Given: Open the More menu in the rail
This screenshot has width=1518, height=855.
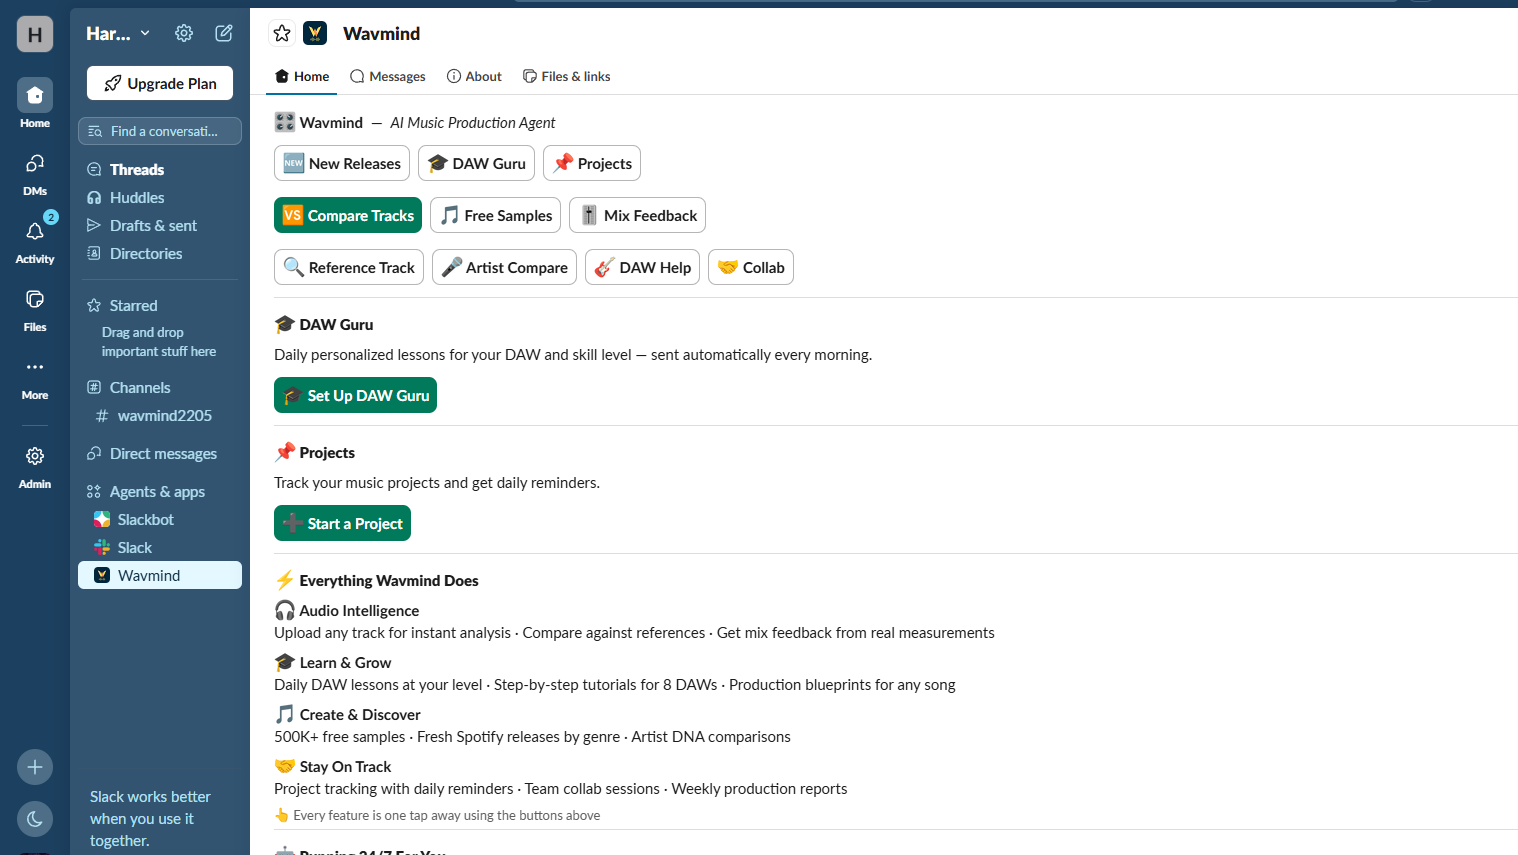Looking at the screenshot, I should tap(35, 376).
